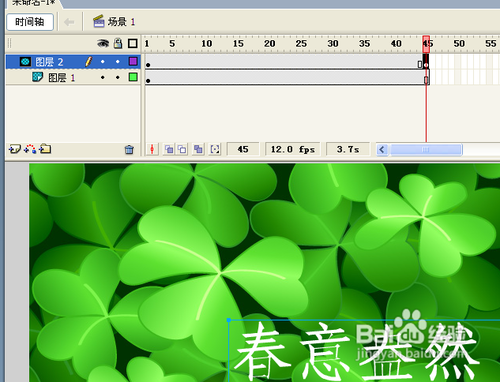
Task: Toggle onion skin outlines button
Action: (x=182, y=149)
